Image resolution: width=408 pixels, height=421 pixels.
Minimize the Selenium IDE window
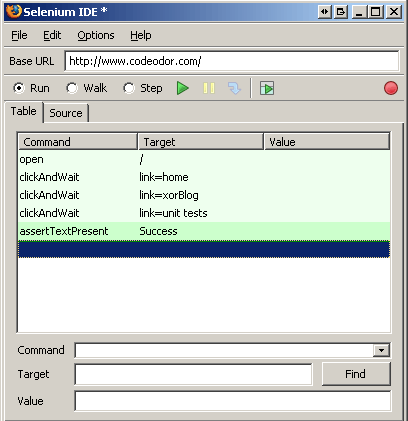point(359,12)
